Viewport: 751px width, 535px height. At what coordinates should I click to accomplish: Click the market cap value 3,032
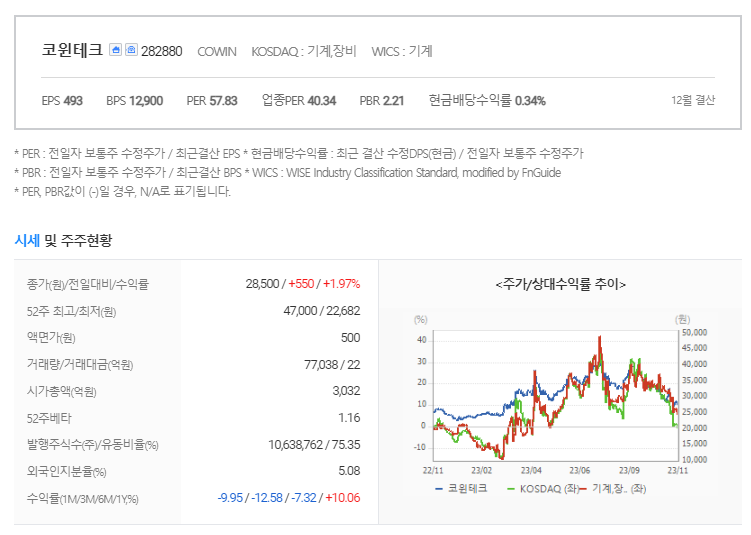pos(346,391)
